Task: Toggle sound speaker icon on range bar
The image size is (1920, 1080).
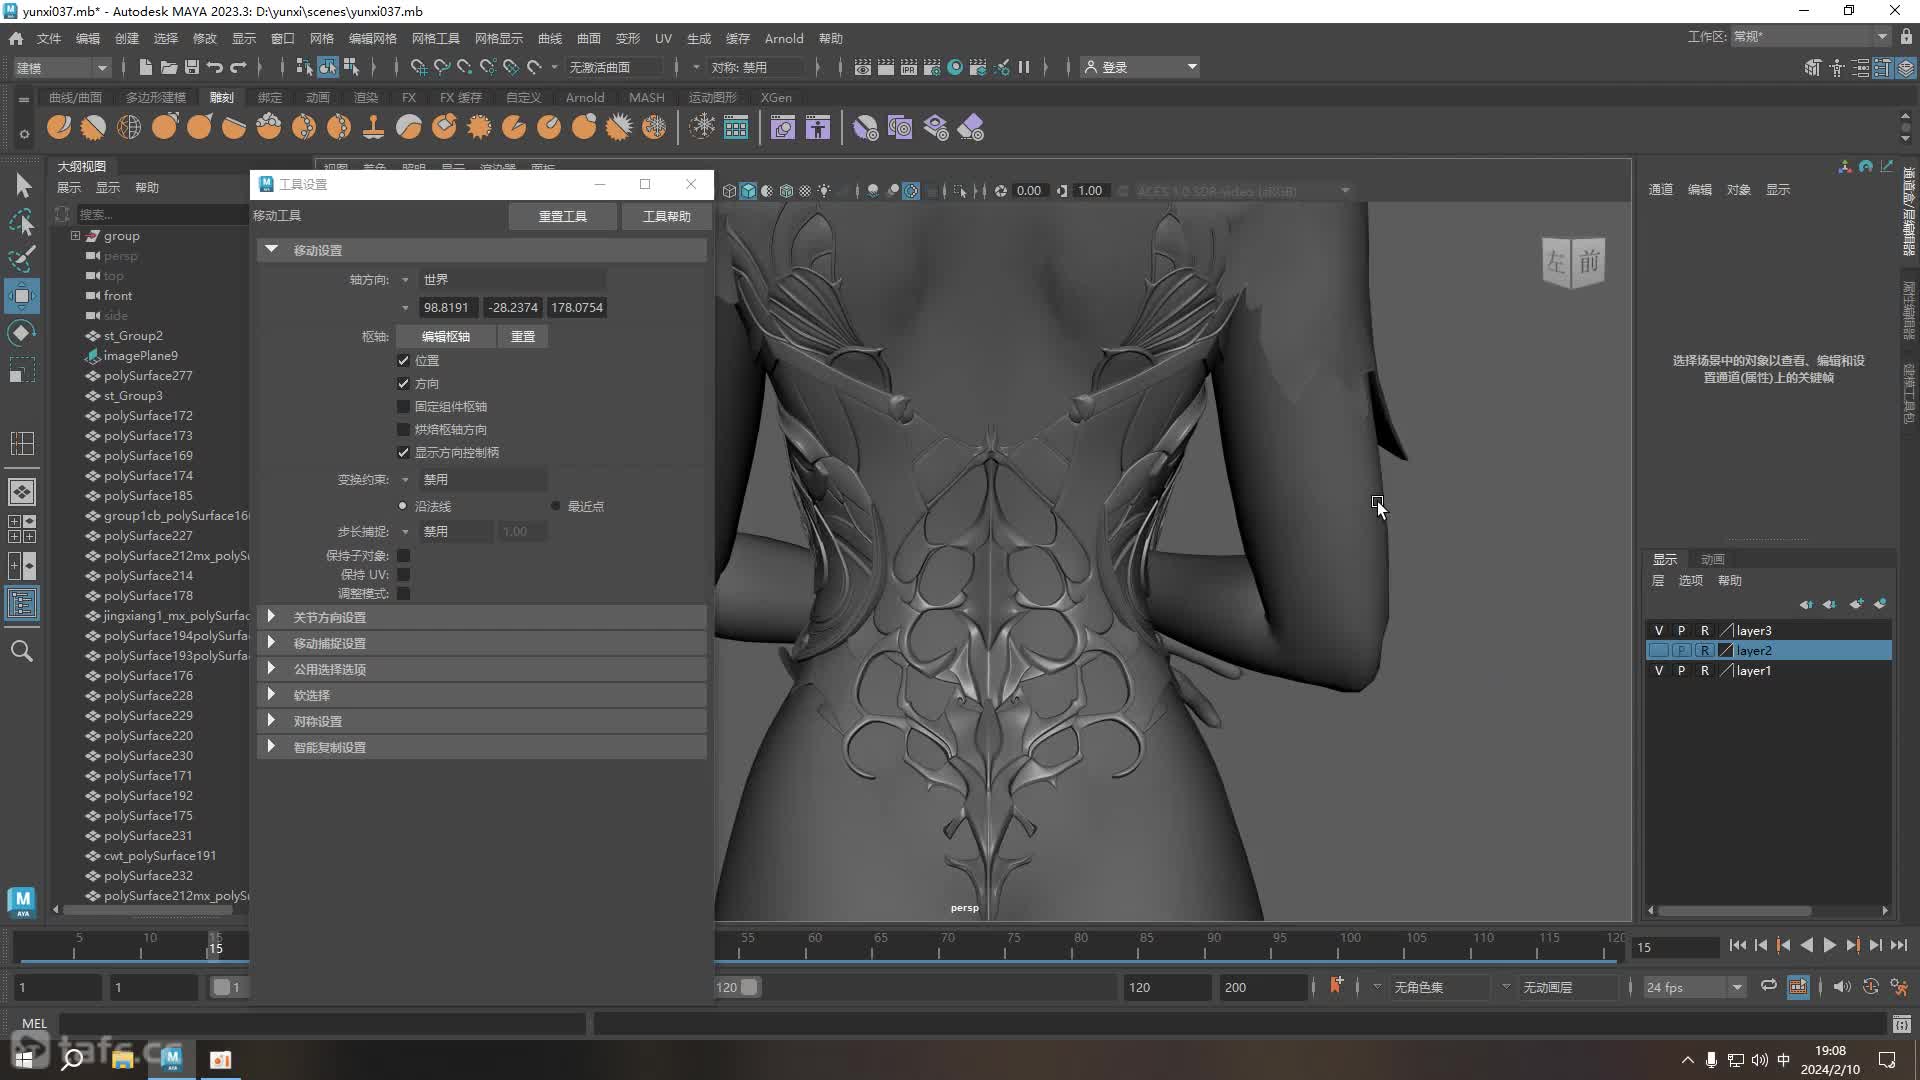Action: 1842,987
